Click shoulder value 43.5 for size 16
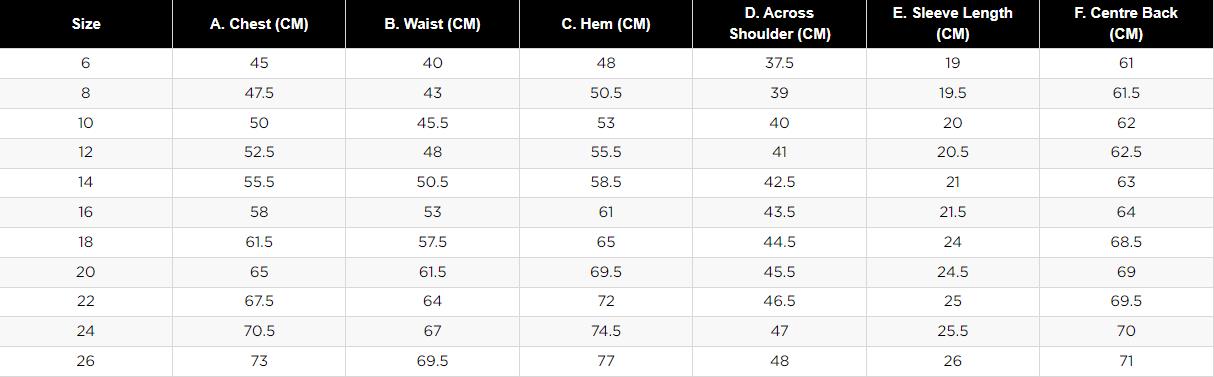This screenshot has height=377, width=1214. pyautogui.click(x=779, y=213)
